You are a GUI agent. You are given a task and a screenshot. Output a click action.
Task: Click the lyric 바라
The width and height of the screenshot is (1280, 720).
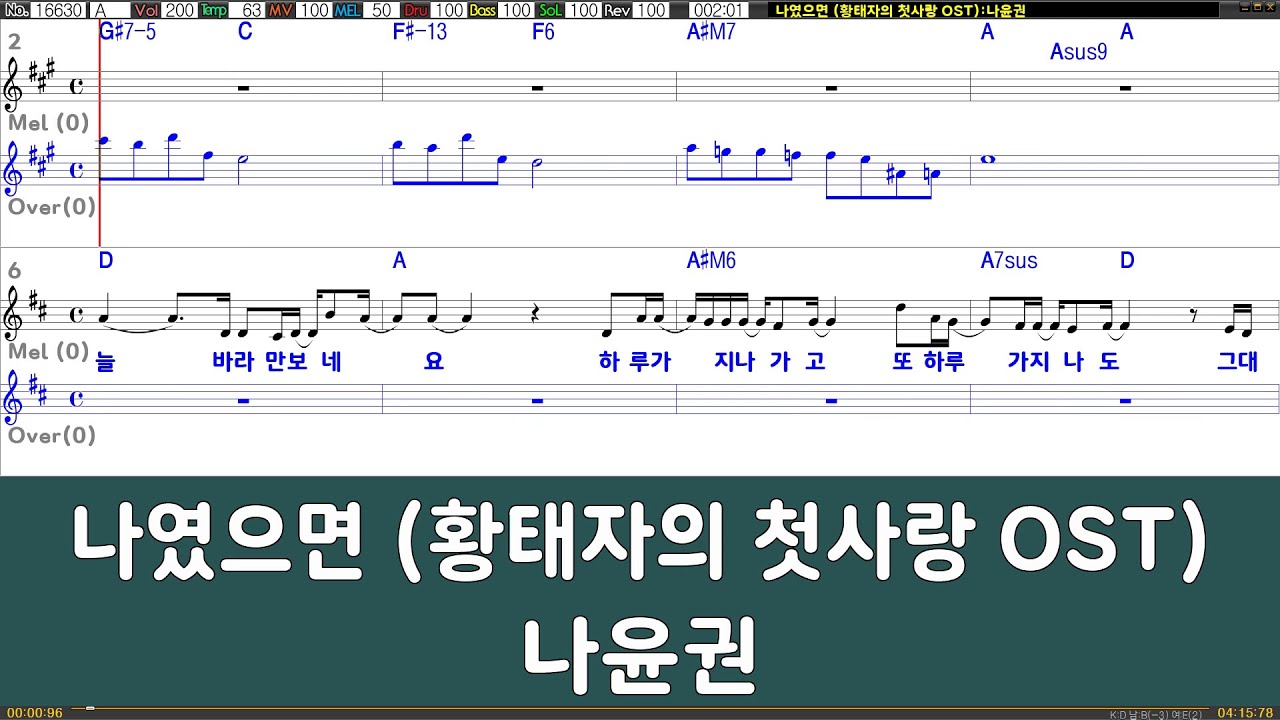234,361
